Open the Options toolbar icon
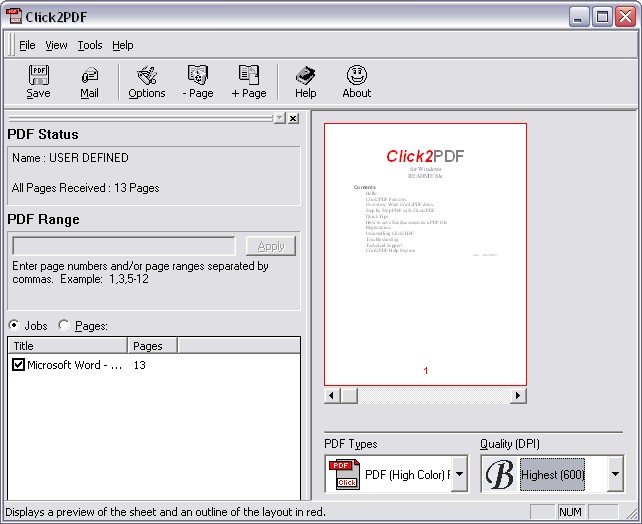This screenshot has height=524, width=642. click(147, 75)
